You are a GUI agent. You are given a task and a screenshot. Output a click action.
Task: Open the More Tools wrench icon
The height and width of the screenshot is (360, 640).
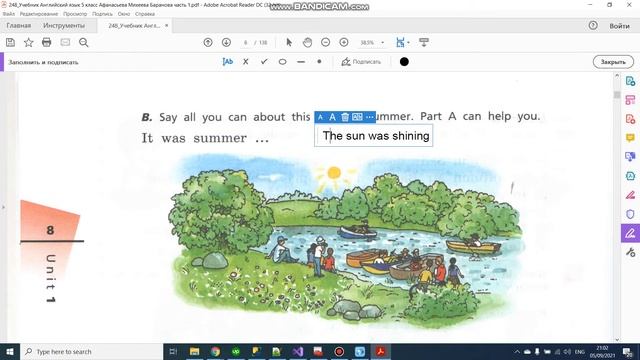(630, 253)
